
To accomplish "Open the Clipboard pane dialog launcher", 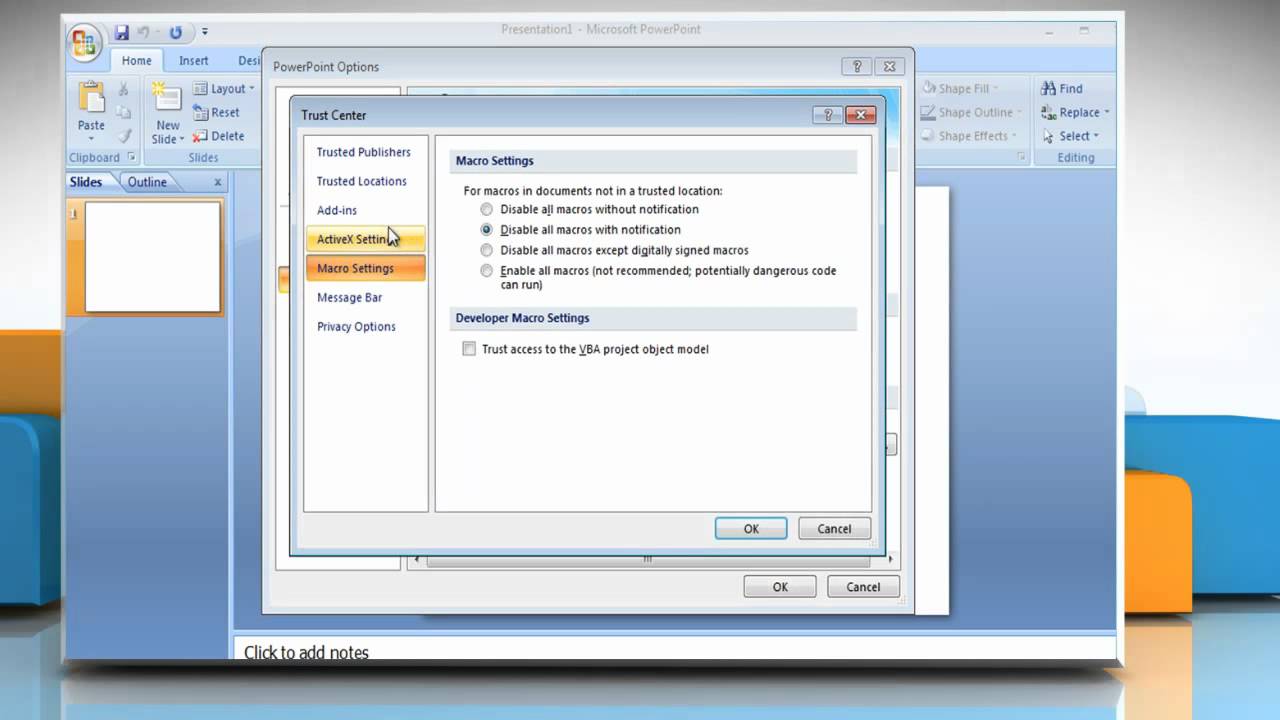I will (131, 157).
